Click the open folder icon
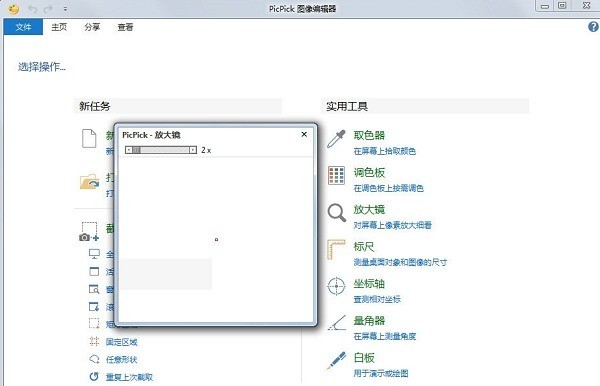 pos(90,181)
